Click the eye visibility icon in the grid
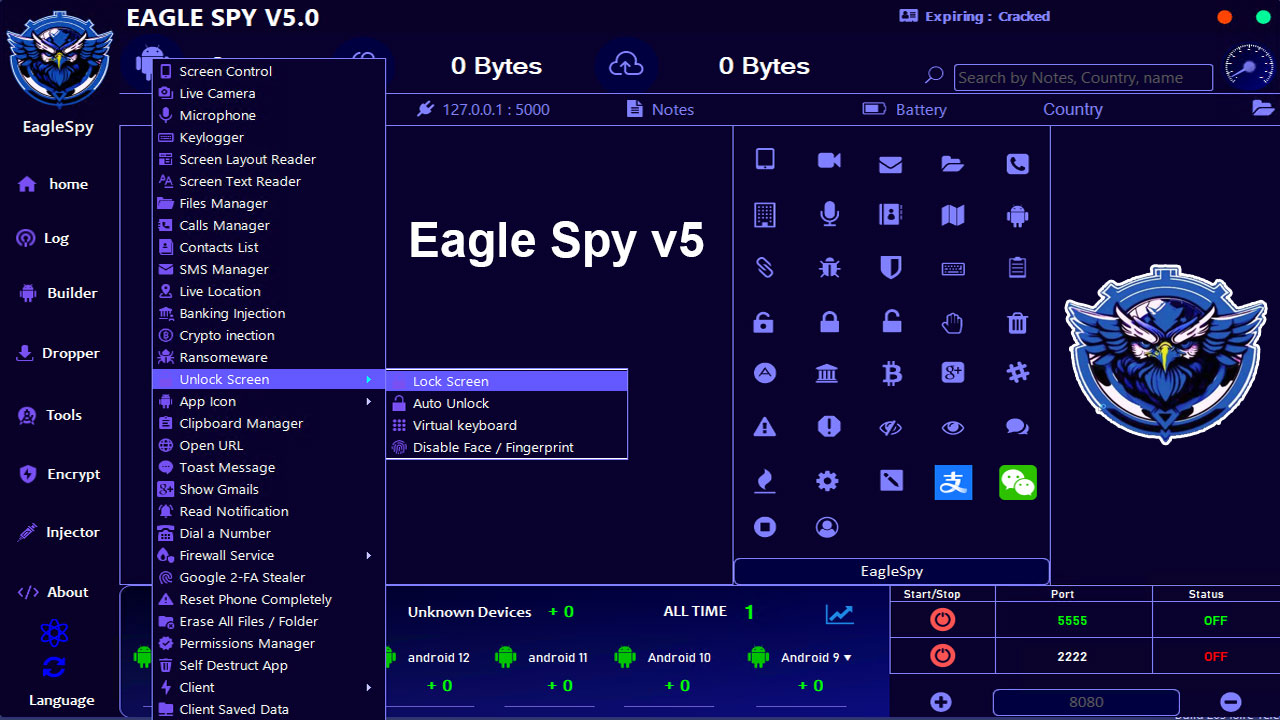Image resolution: width=1280 pixels, height=720 pixels. (953, 427)
